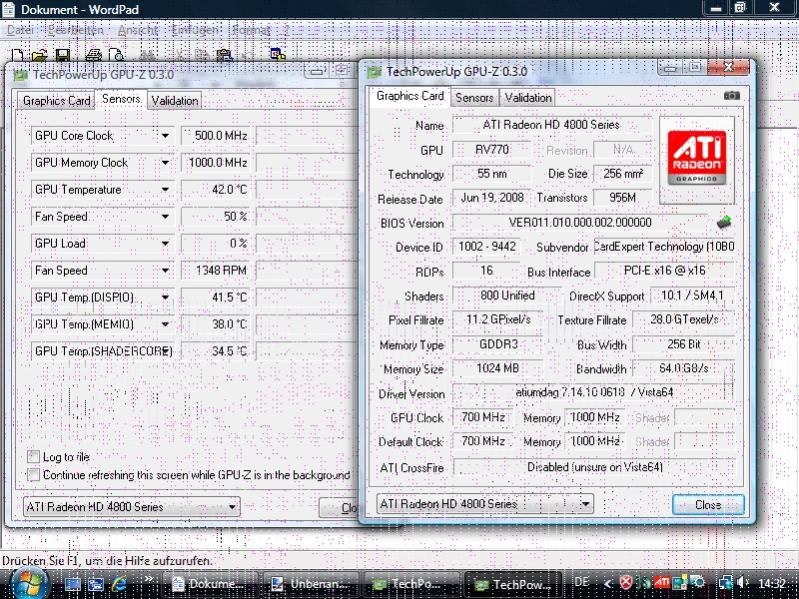799x599 pixels.
Task: Click the Save floppy icon in WordPad toolbar
Action: tap(62, 55)
